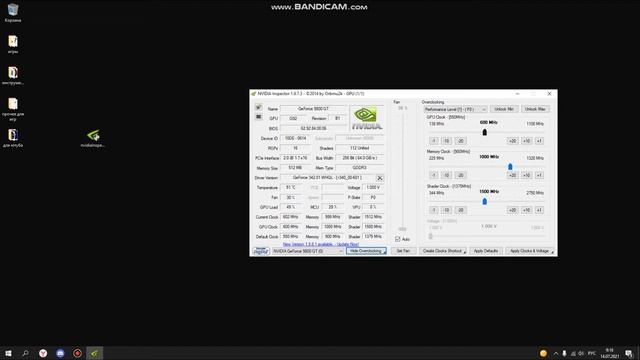The width and height of the screenshot is (640, 360).
Task: Open Performance Level dropdown
Action: pyautogui.click(x=455, y=109)
